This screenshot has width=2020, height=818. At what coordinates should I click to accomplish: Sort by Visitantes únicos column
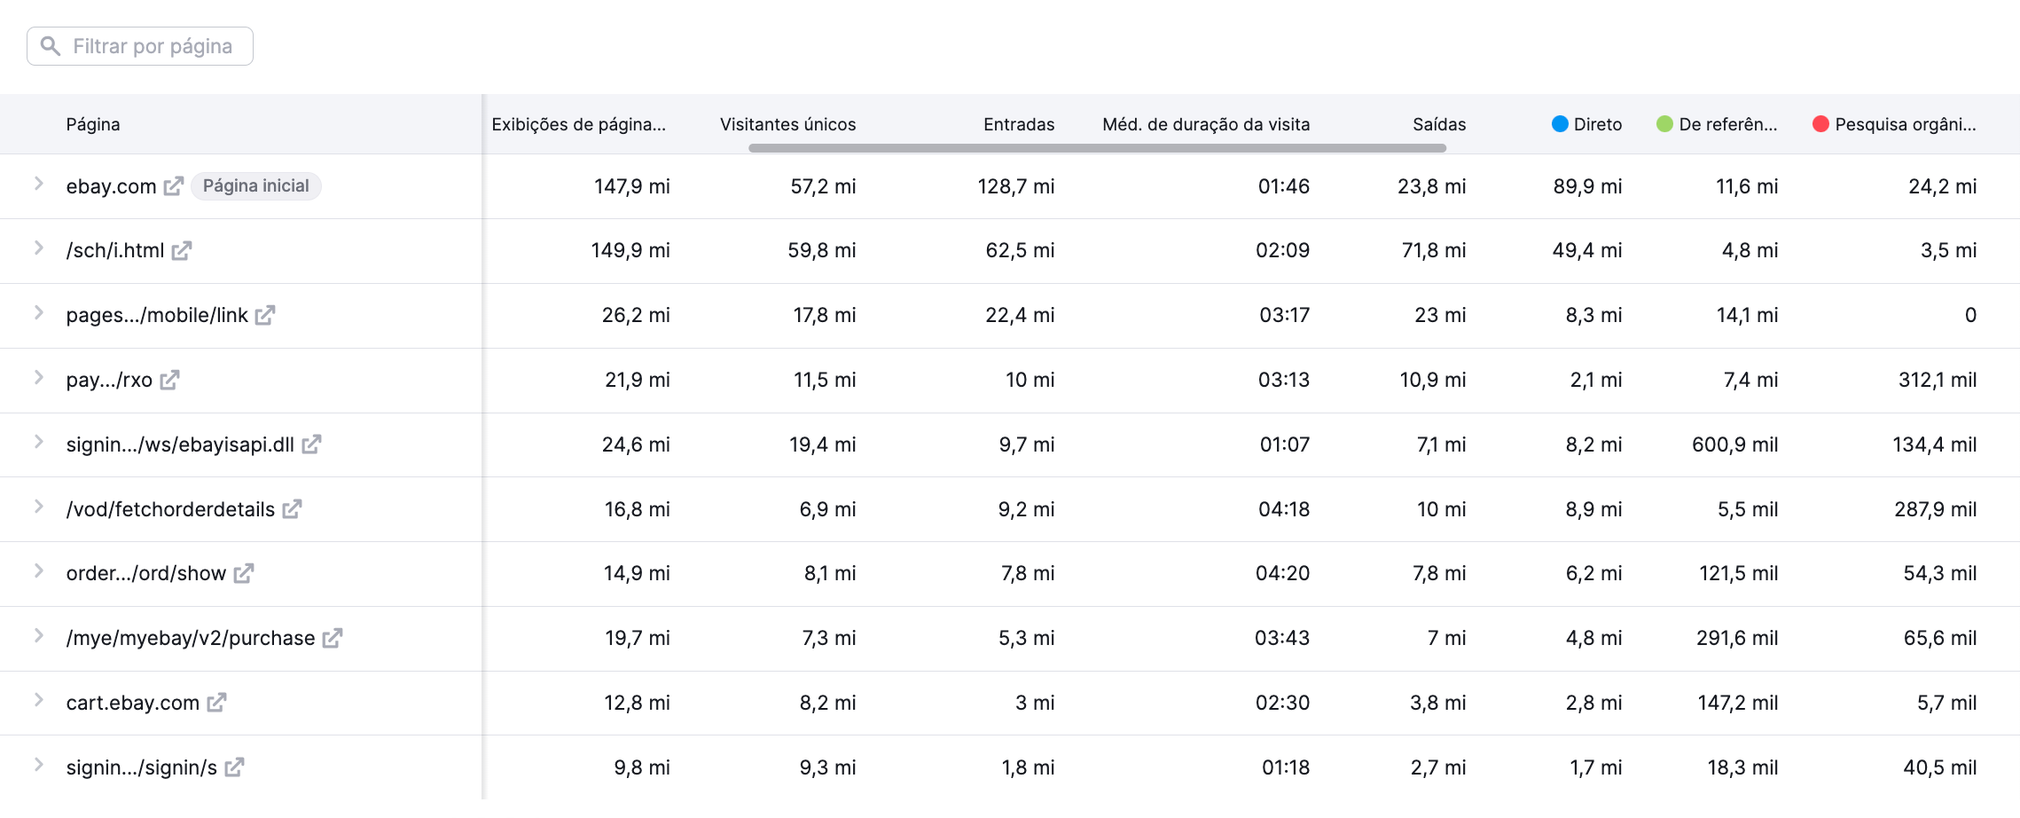coord(788,124)
